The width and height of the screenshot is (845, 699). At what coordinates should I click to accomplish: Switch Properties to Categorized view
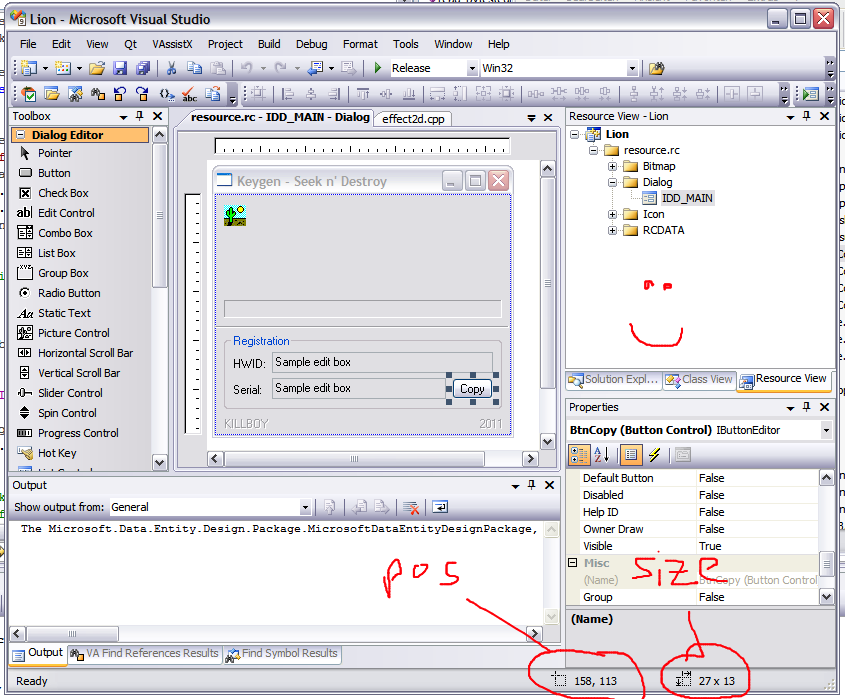[x=579, y=455]
